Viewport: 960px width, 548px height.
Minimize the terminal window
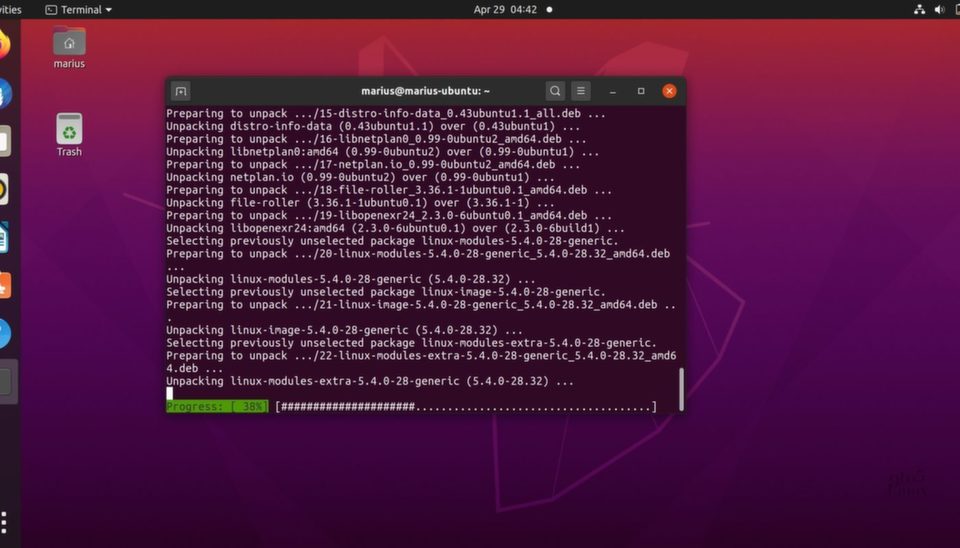612,91
